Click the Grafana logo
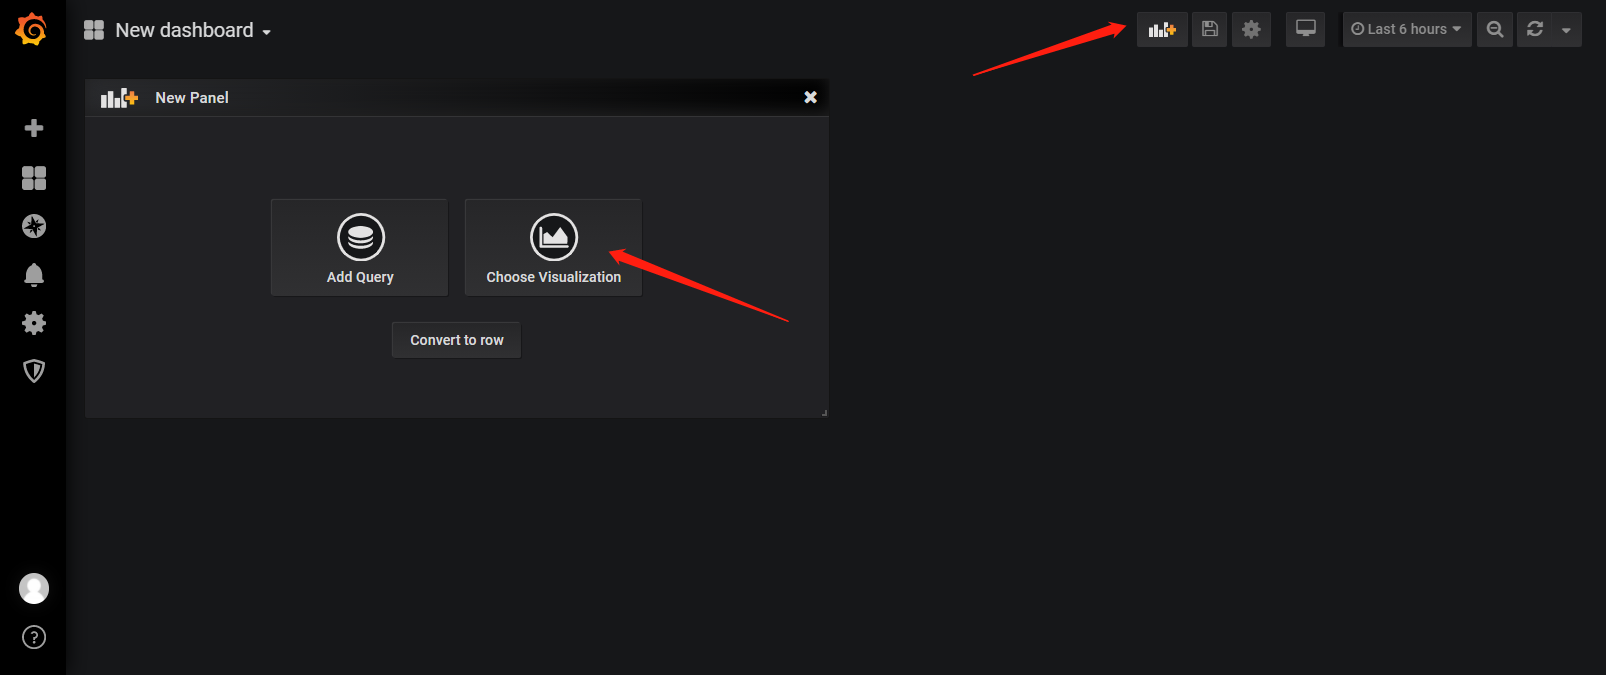1606x675 pixels. tap(31, 29)
